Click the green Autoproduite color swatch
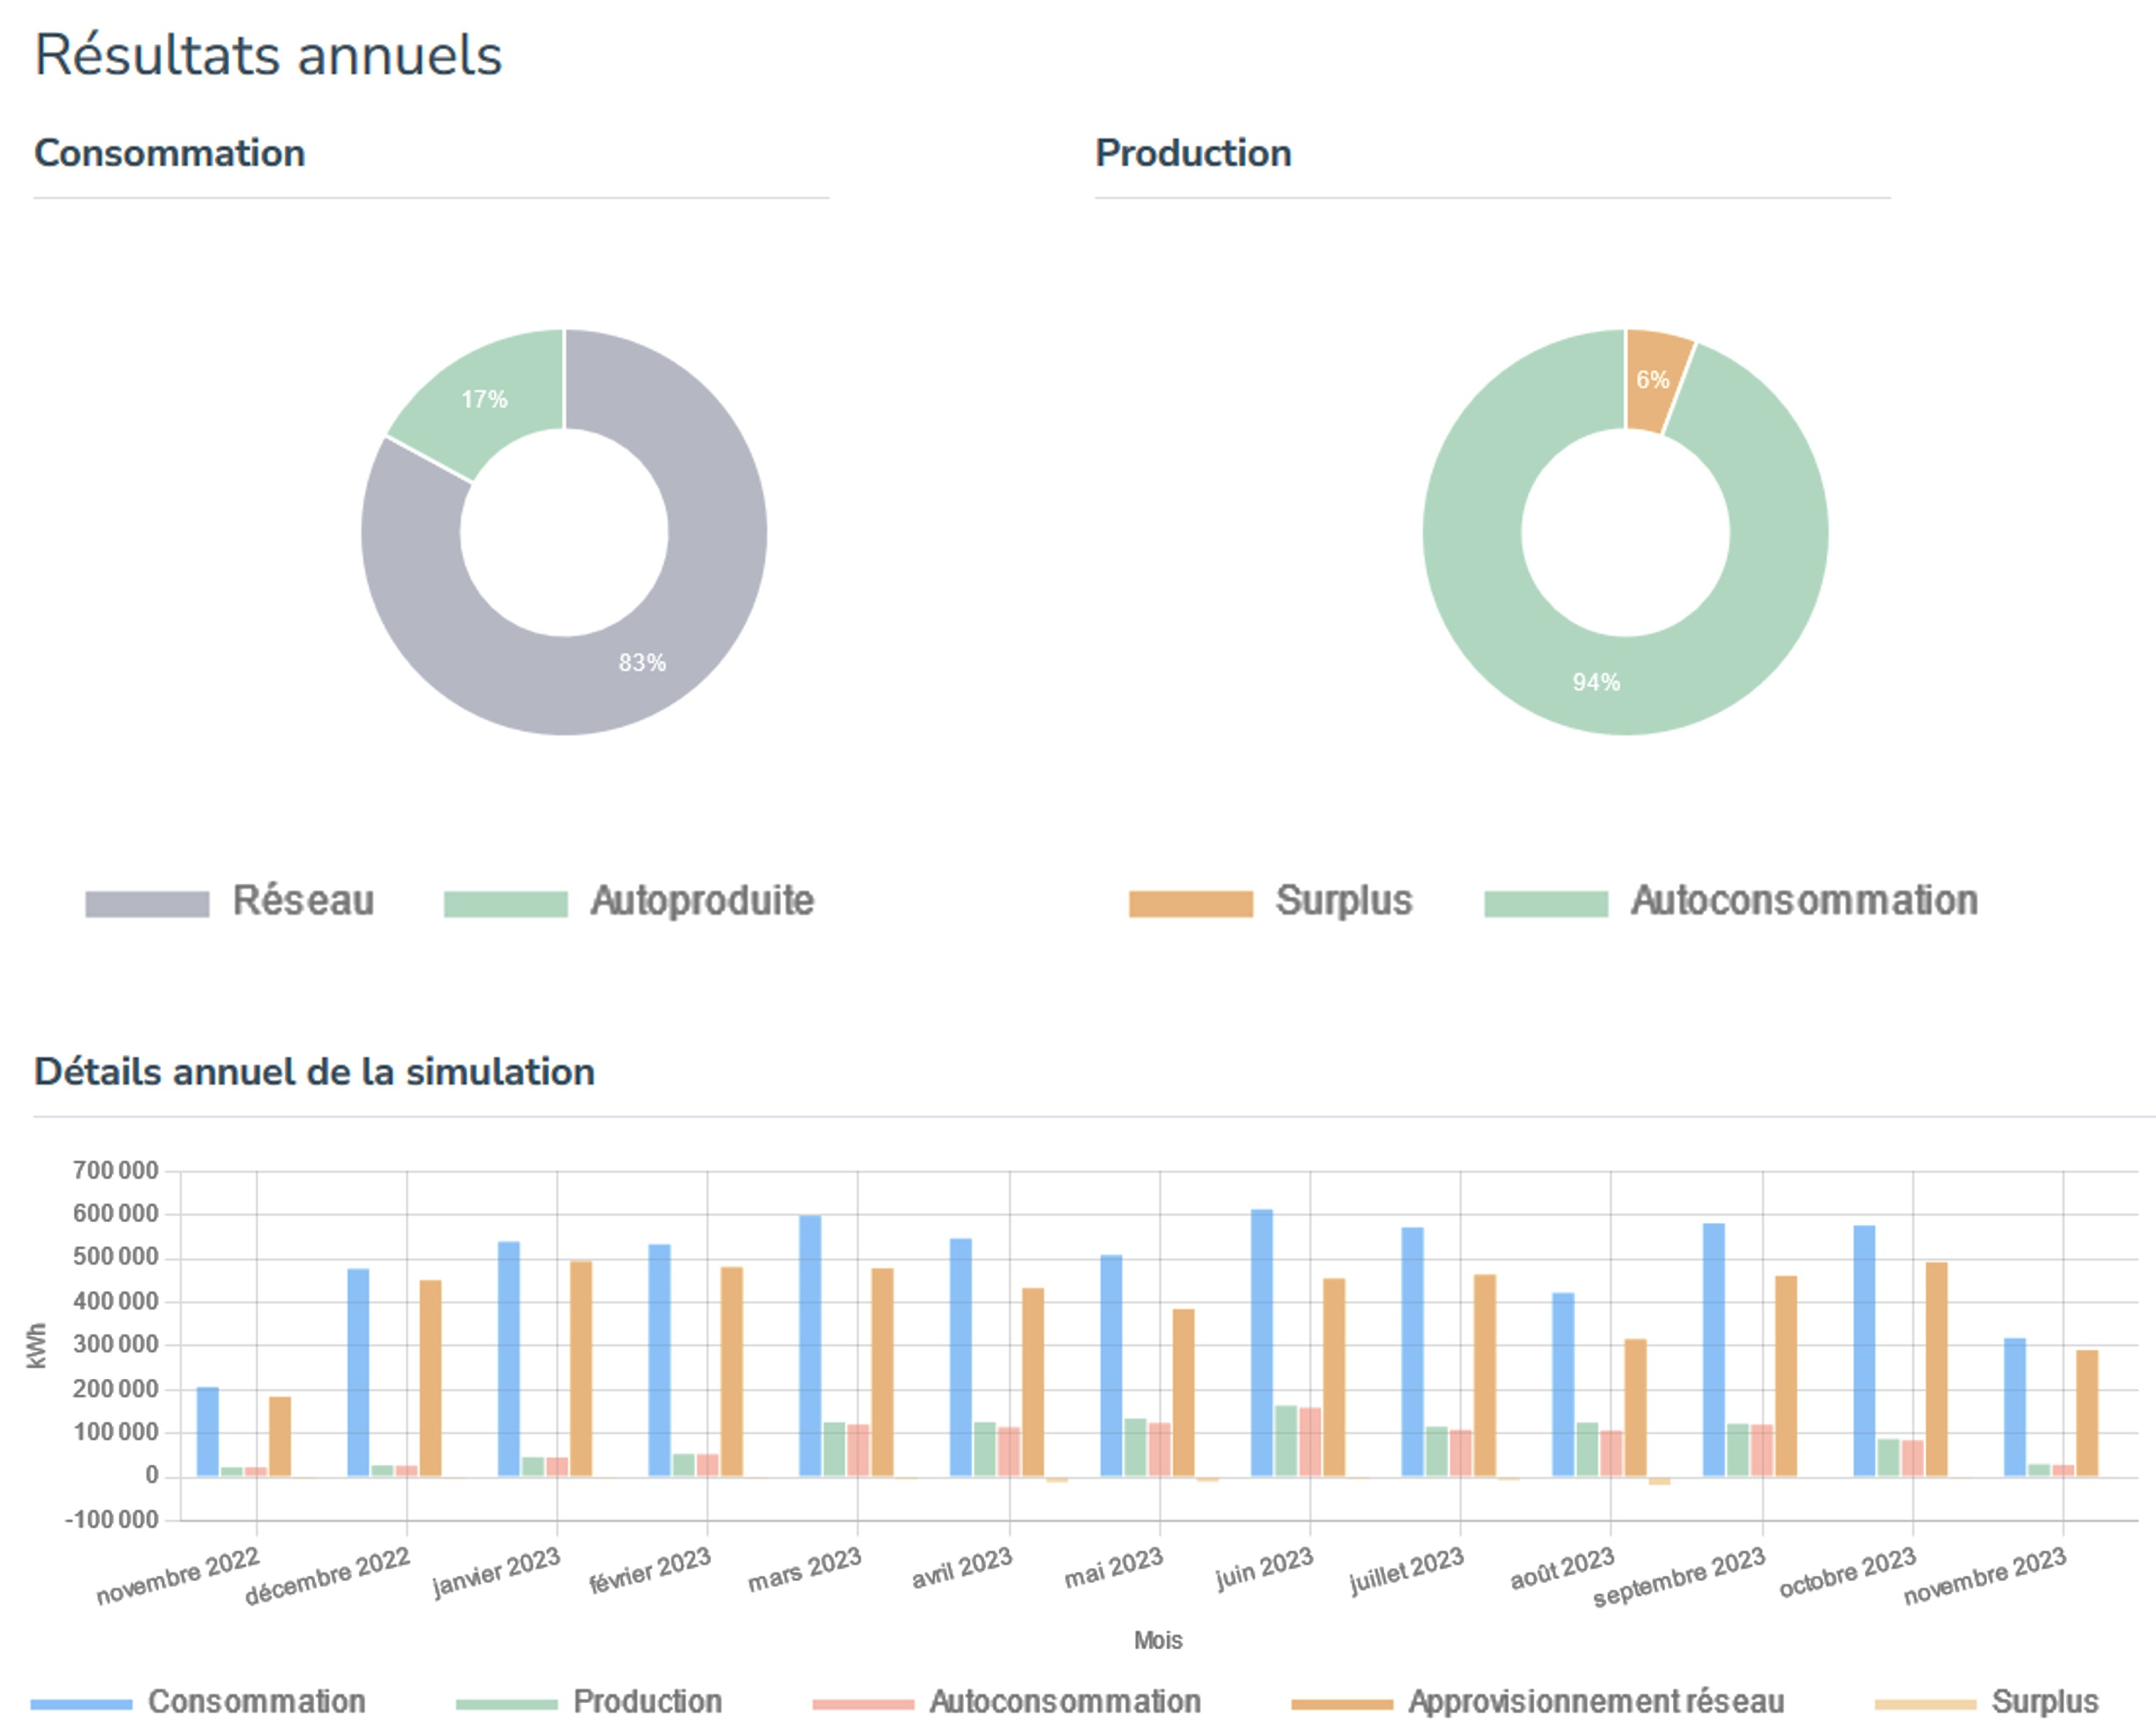This screenshot has height=1735, width=2156. coord(505,904)
